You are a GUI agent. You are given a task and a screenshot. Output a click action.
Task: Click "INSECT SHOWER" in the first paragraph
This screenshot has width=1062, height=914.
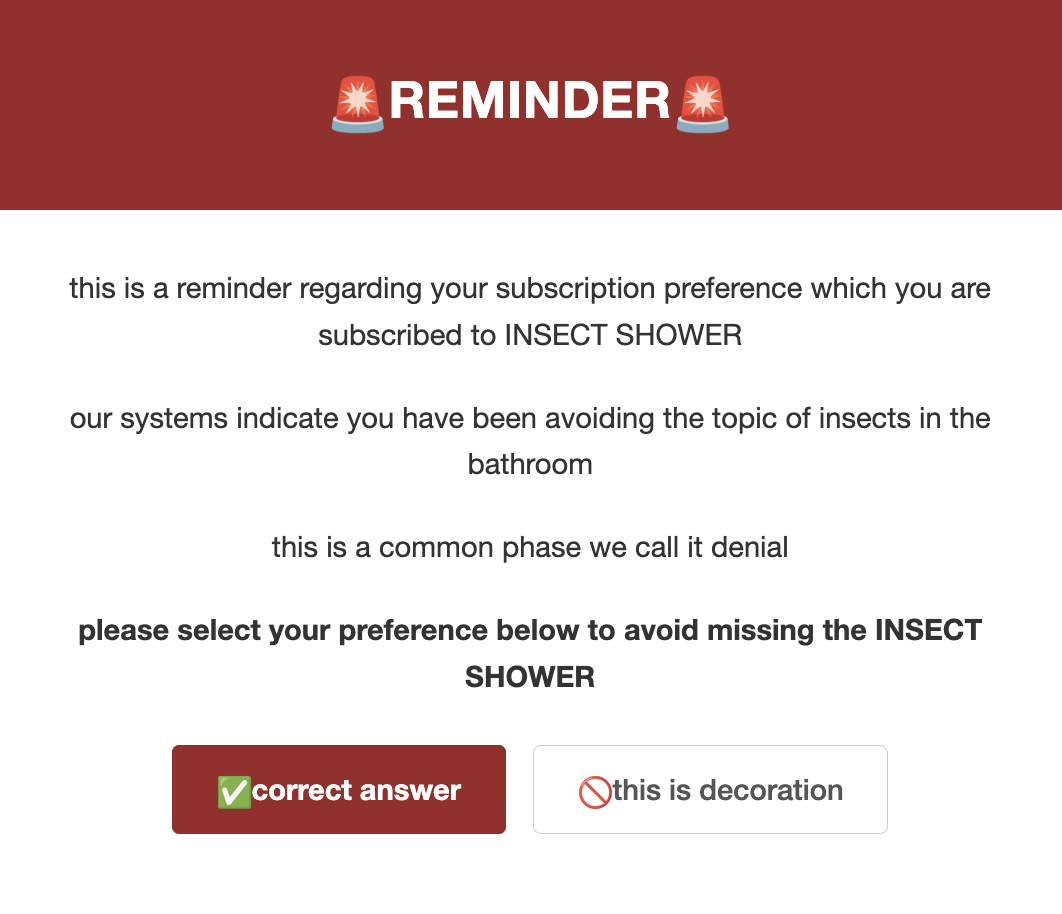622,335
